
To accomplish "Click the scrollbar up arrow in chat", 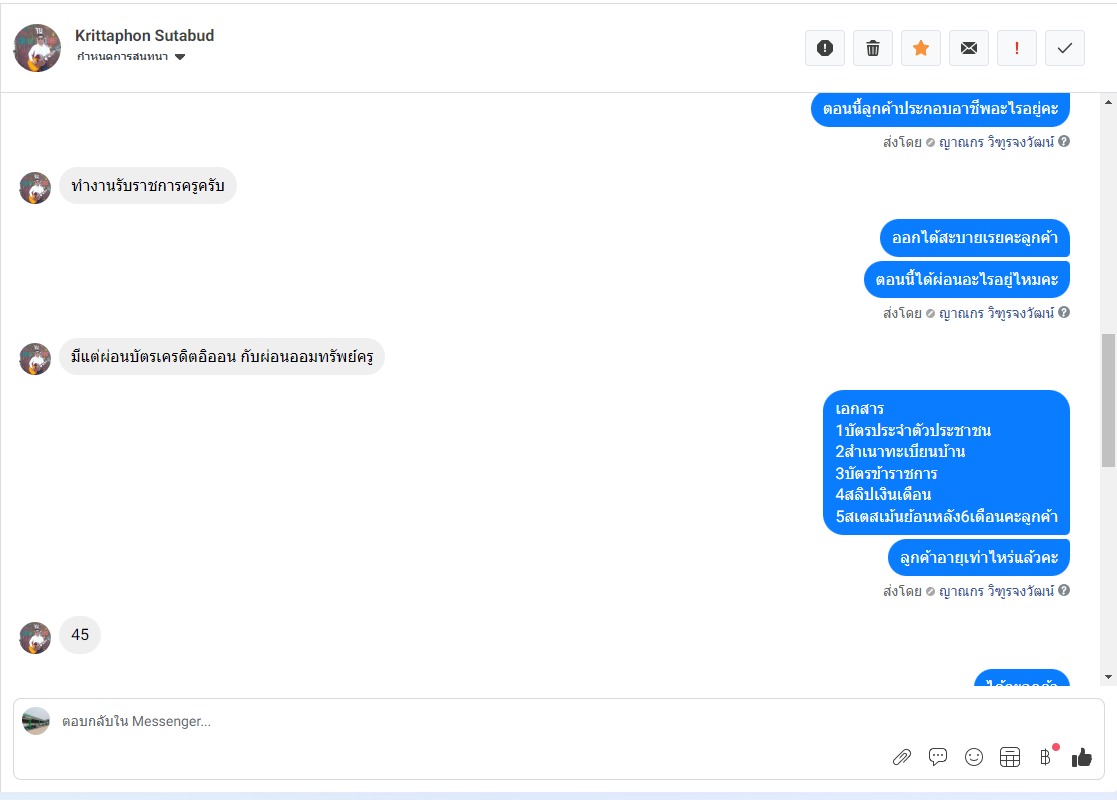I will pos(1108,103).
